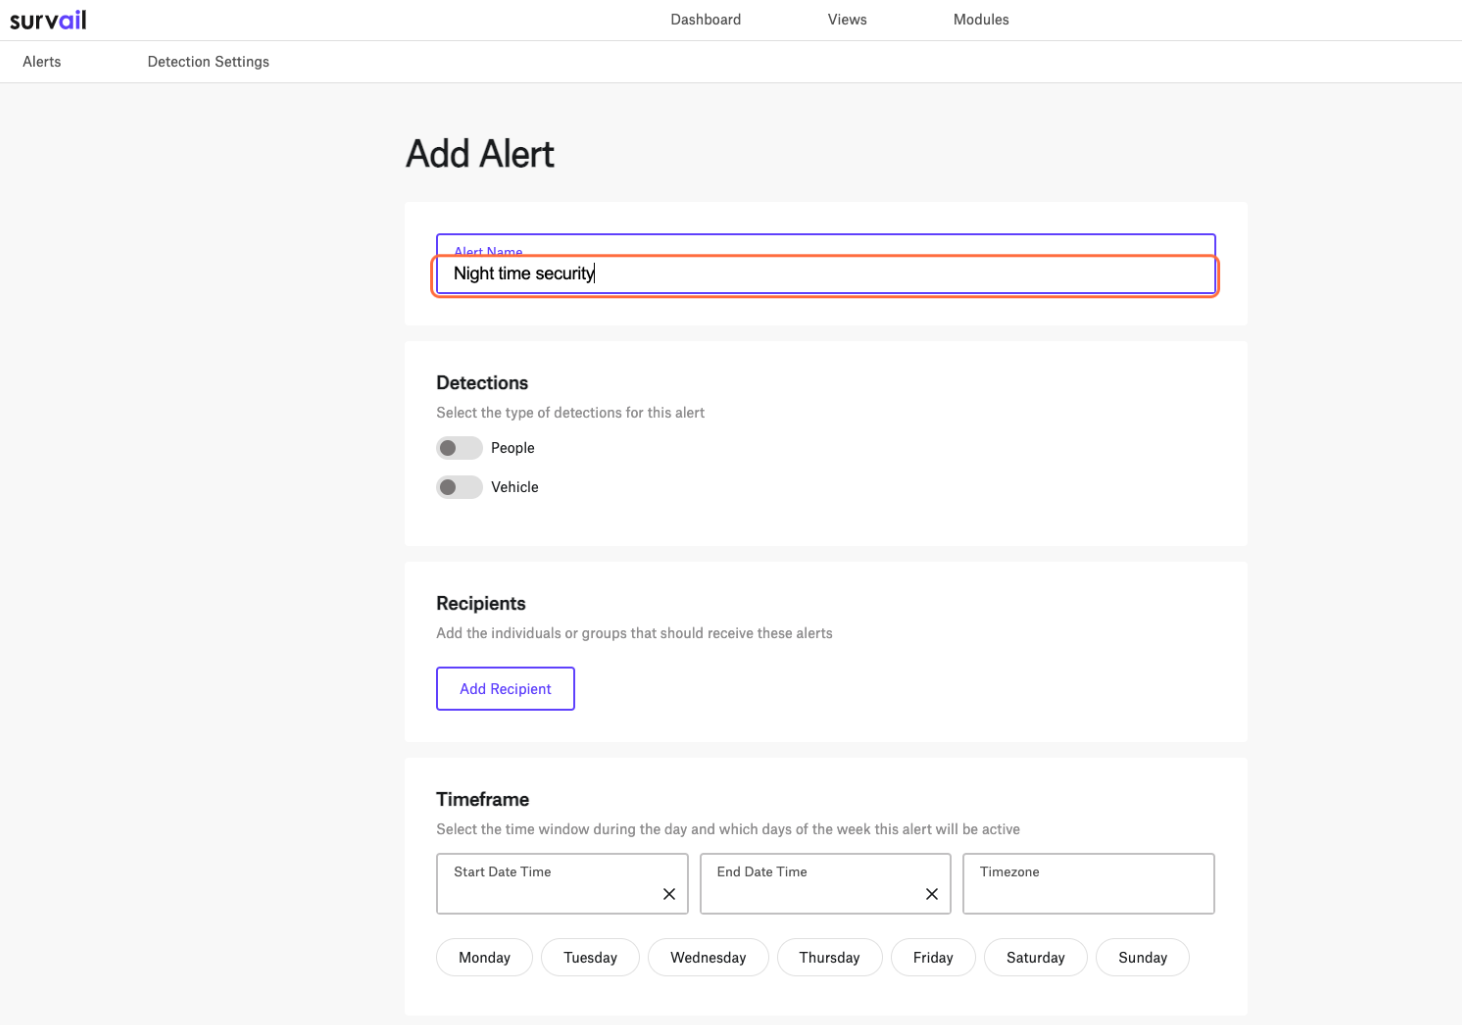1462x1025 pixels.
Task: Open the Modules page
Action: pyautogui.click(x=981, y=19)
